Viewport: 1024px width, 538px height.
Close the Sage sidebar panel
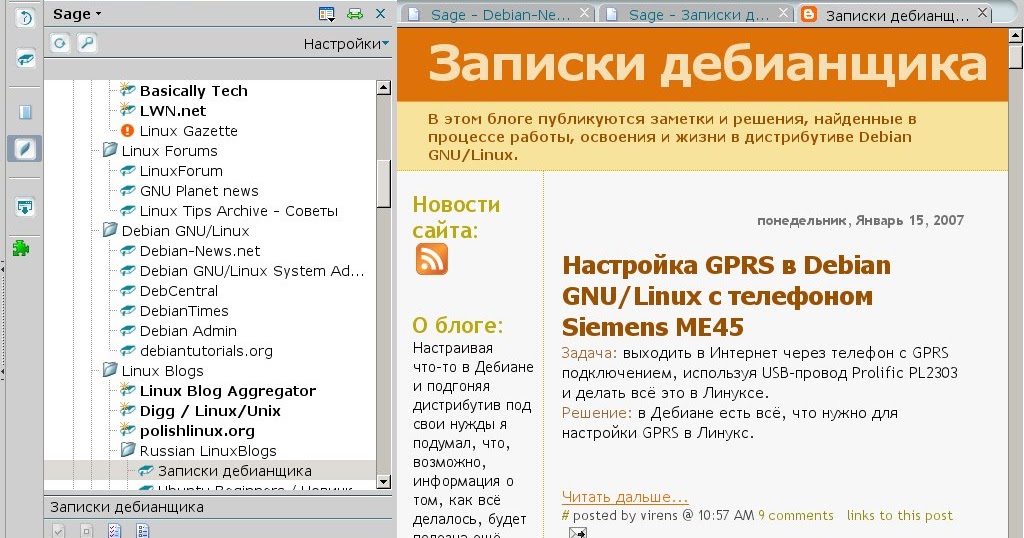click(x=380, y=14)
